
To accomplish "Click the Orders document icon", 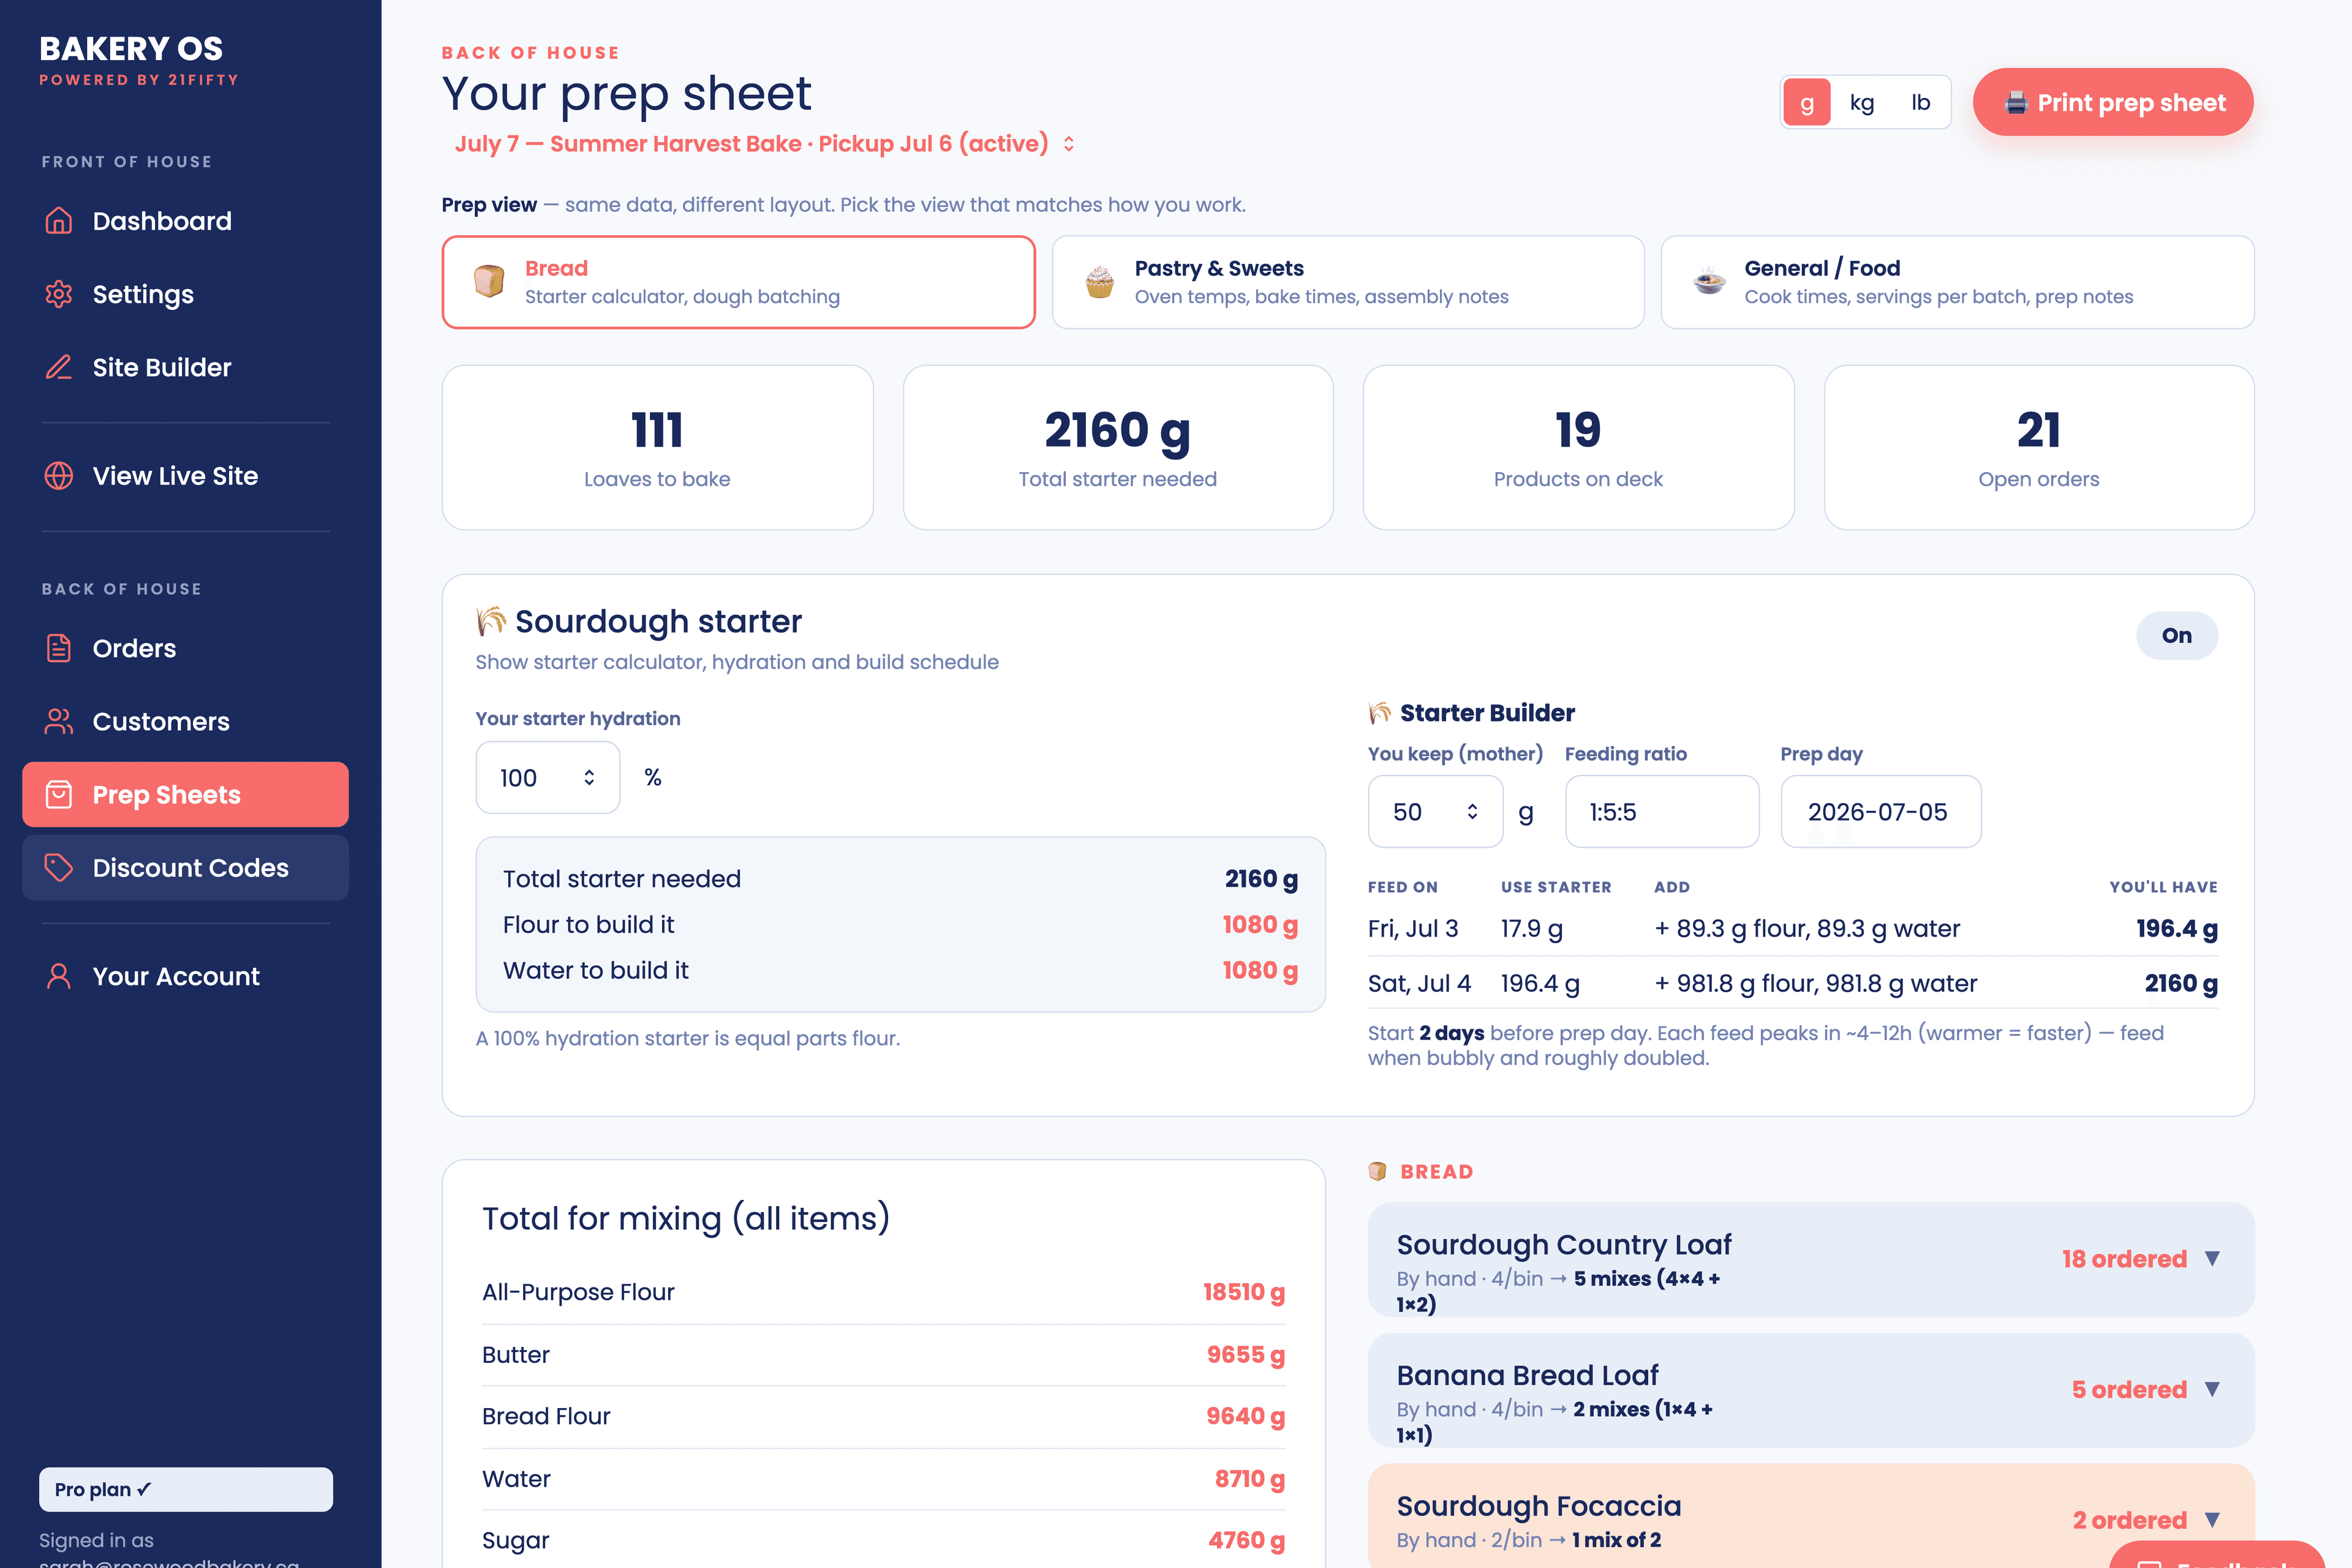I will [x=59, y=648].
